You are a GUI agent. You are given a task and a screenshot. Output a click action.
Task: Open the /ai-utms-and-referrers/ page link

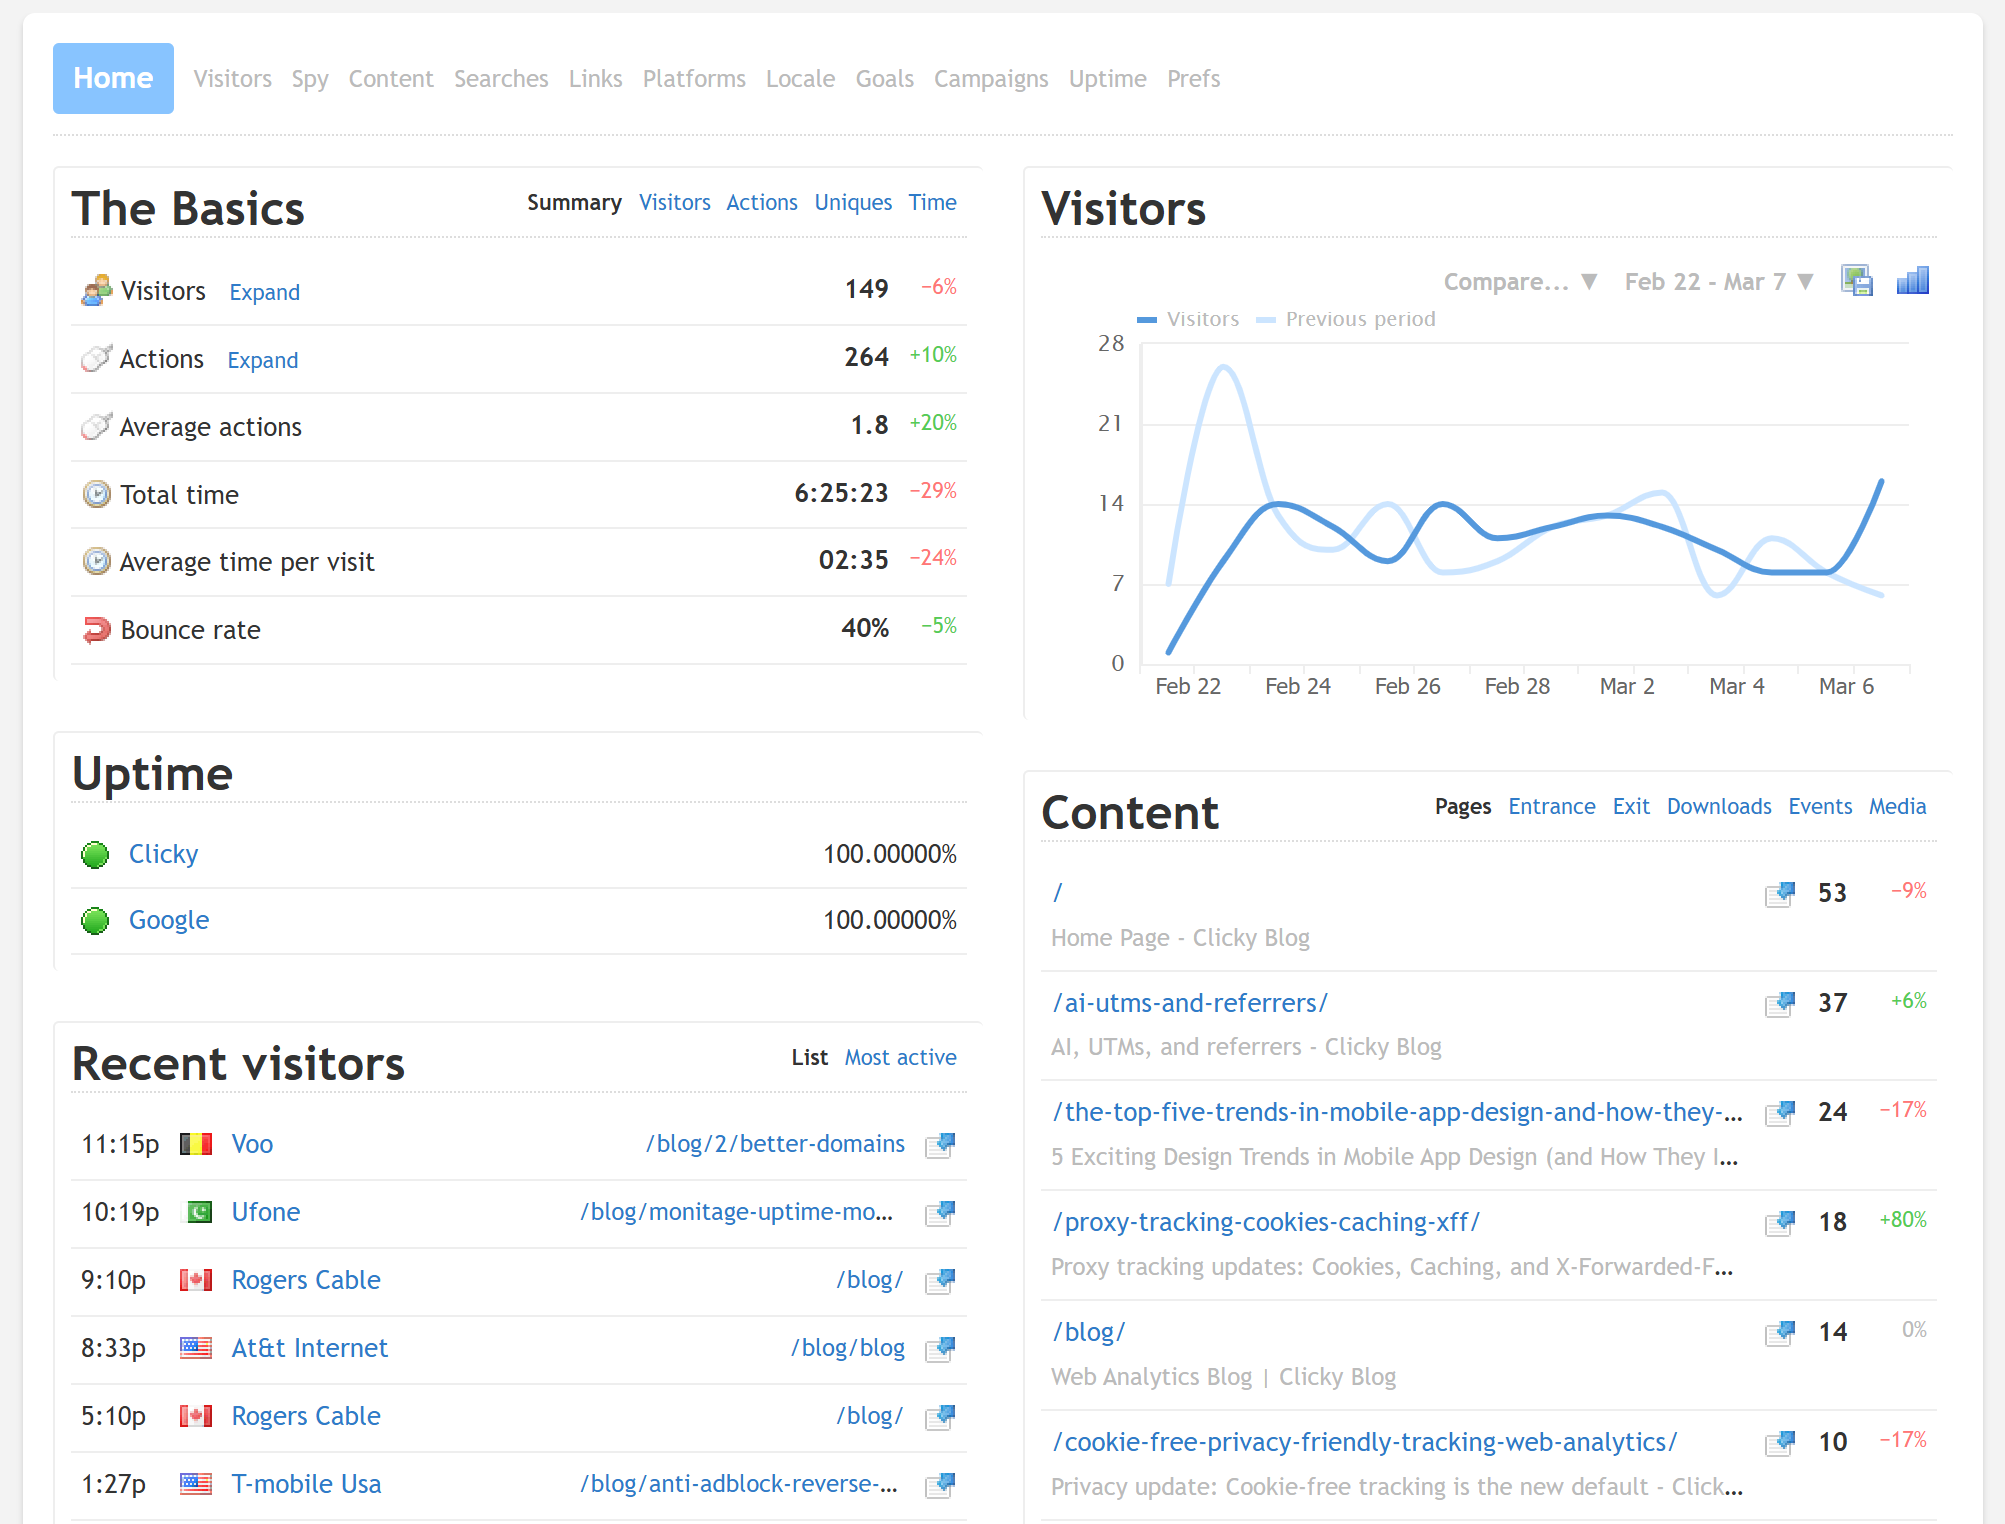(1188, 1003)
